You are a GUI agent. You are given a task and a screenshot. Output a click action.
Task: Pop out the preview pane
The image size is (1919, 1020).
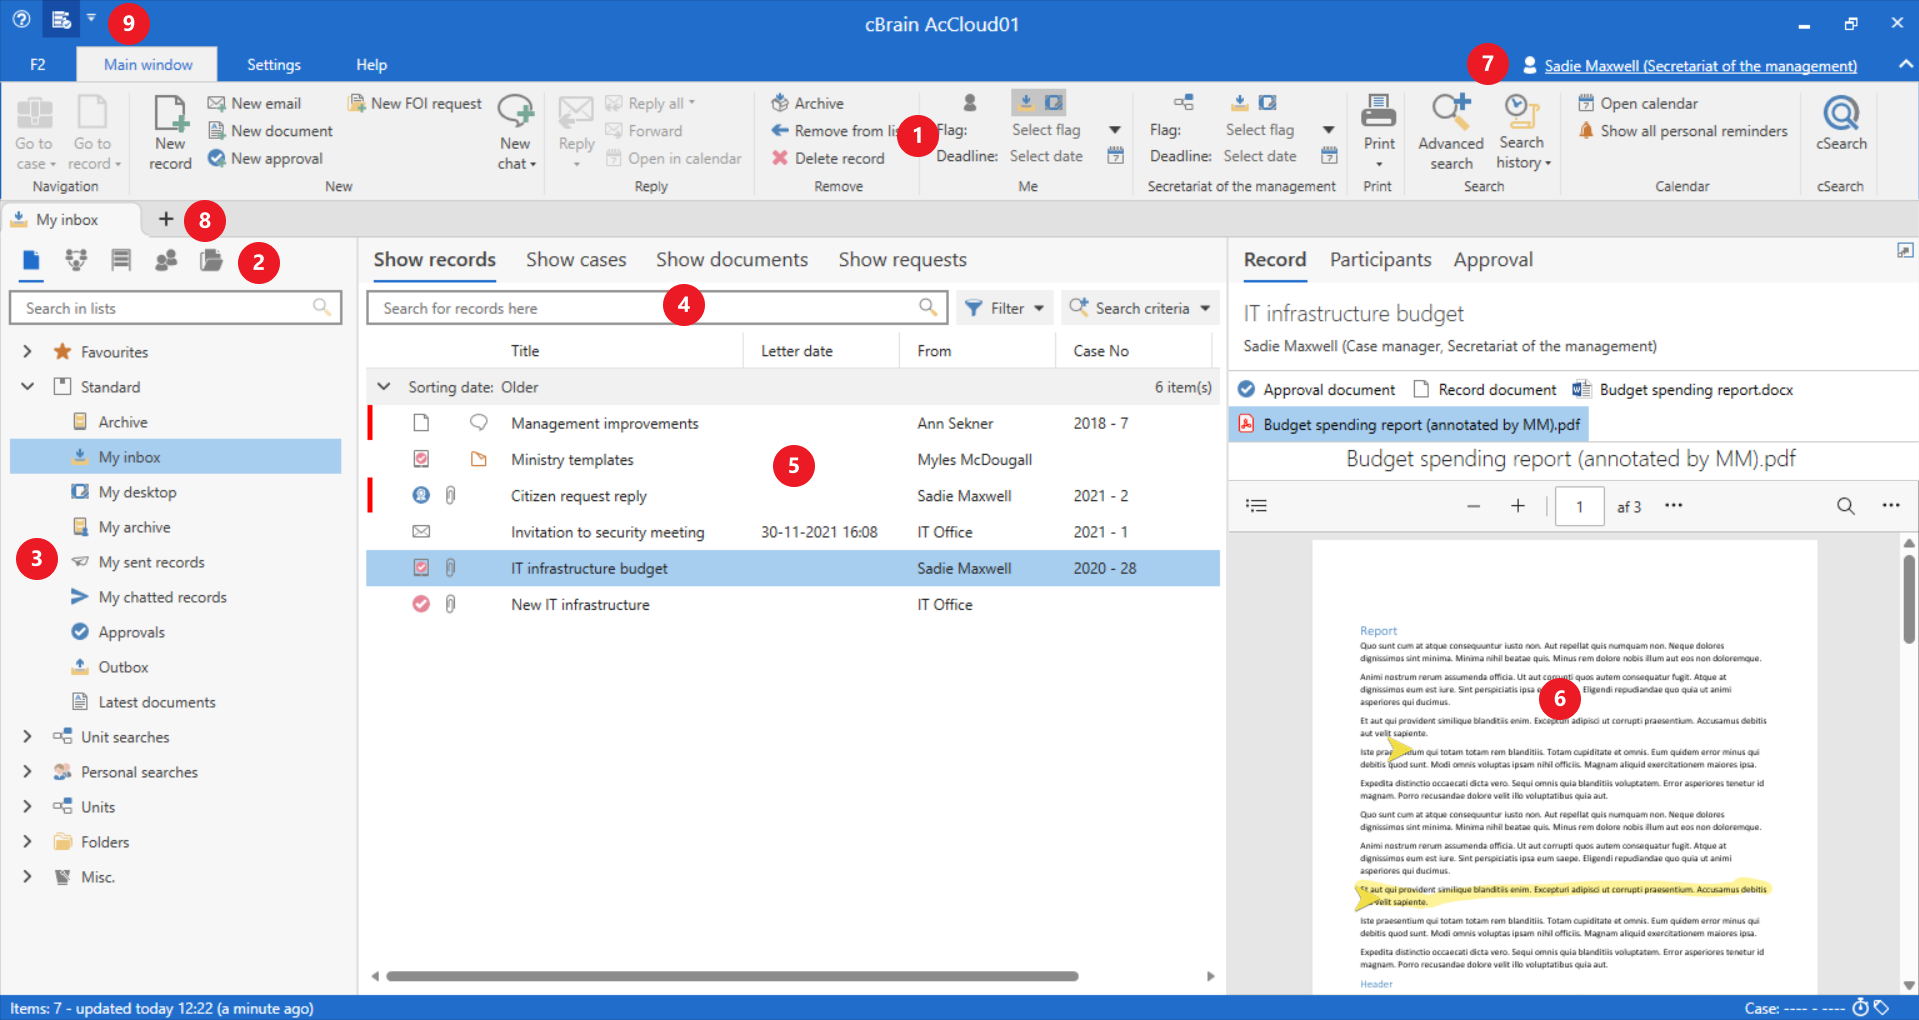[x=1905, y=250]
